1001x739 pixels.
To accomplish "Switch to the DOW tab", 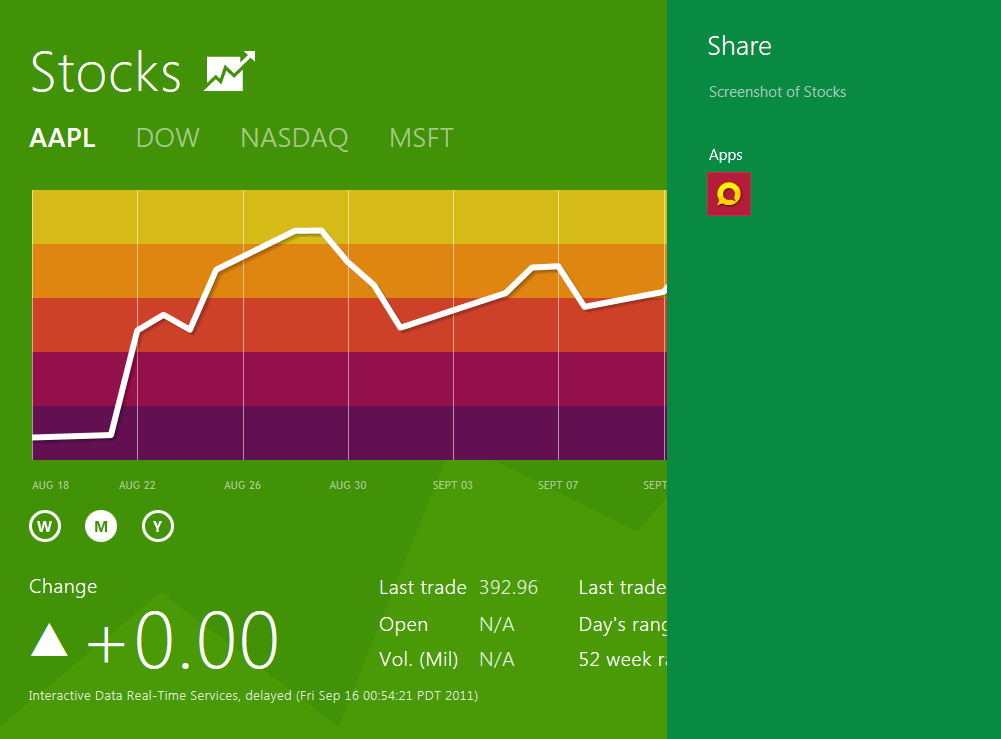I will pyautogui.click(x=168, y=138).
